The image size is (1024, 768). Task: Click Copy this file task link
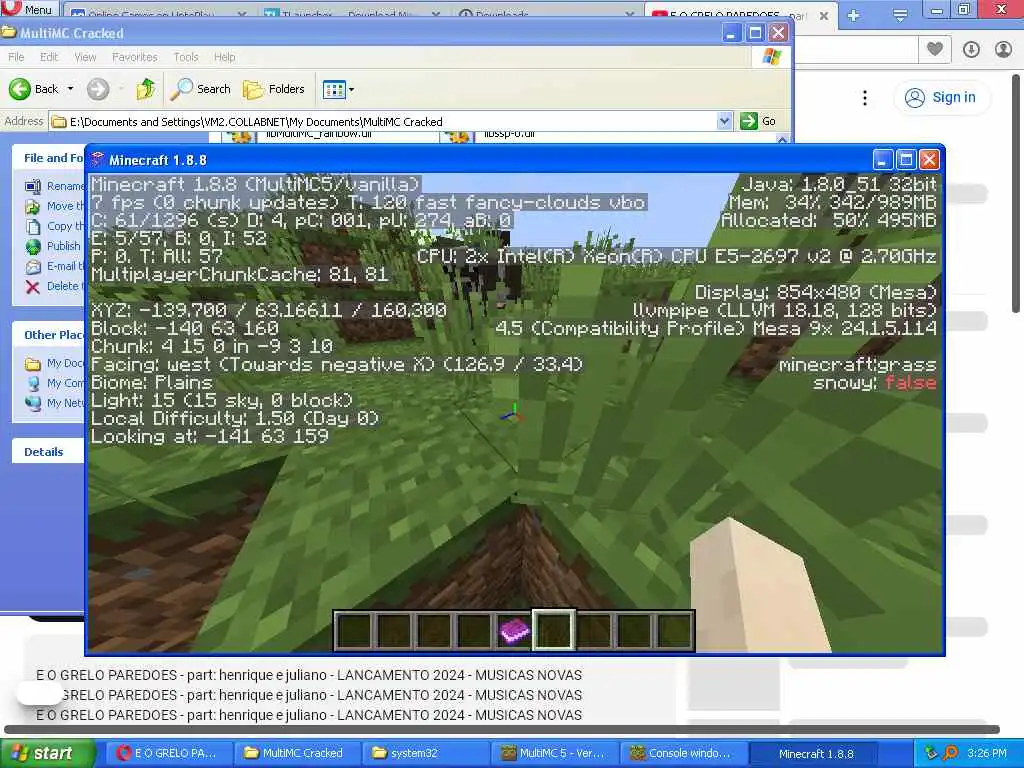(55, 226)
